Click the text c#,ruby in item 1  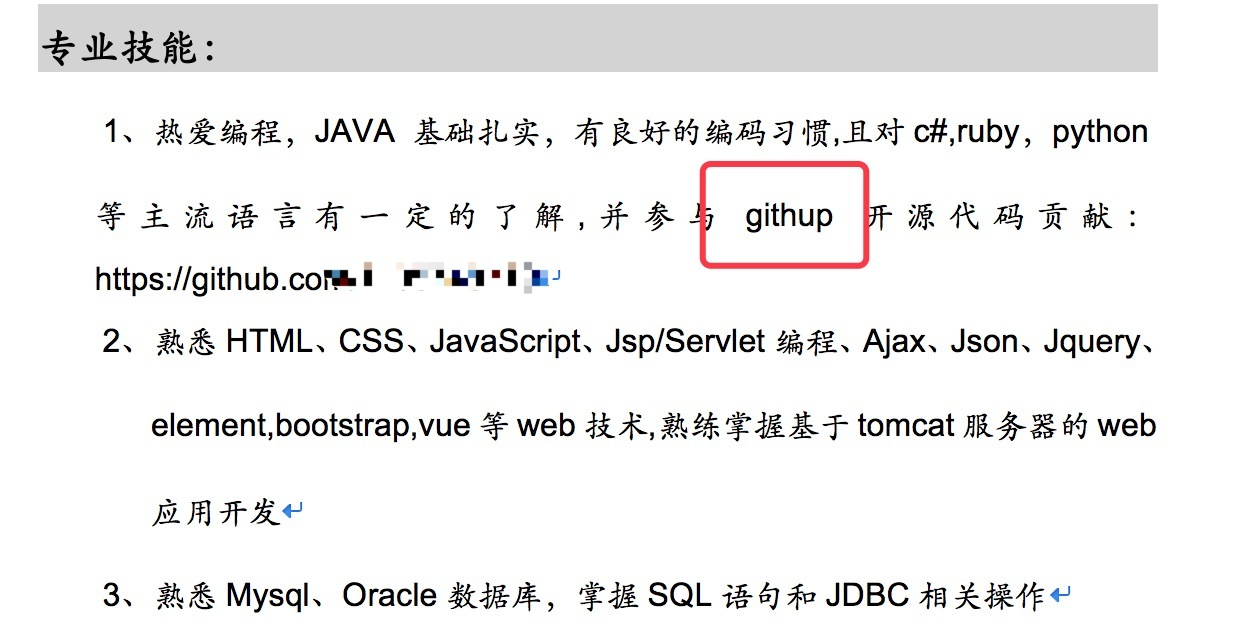point(966,132)
